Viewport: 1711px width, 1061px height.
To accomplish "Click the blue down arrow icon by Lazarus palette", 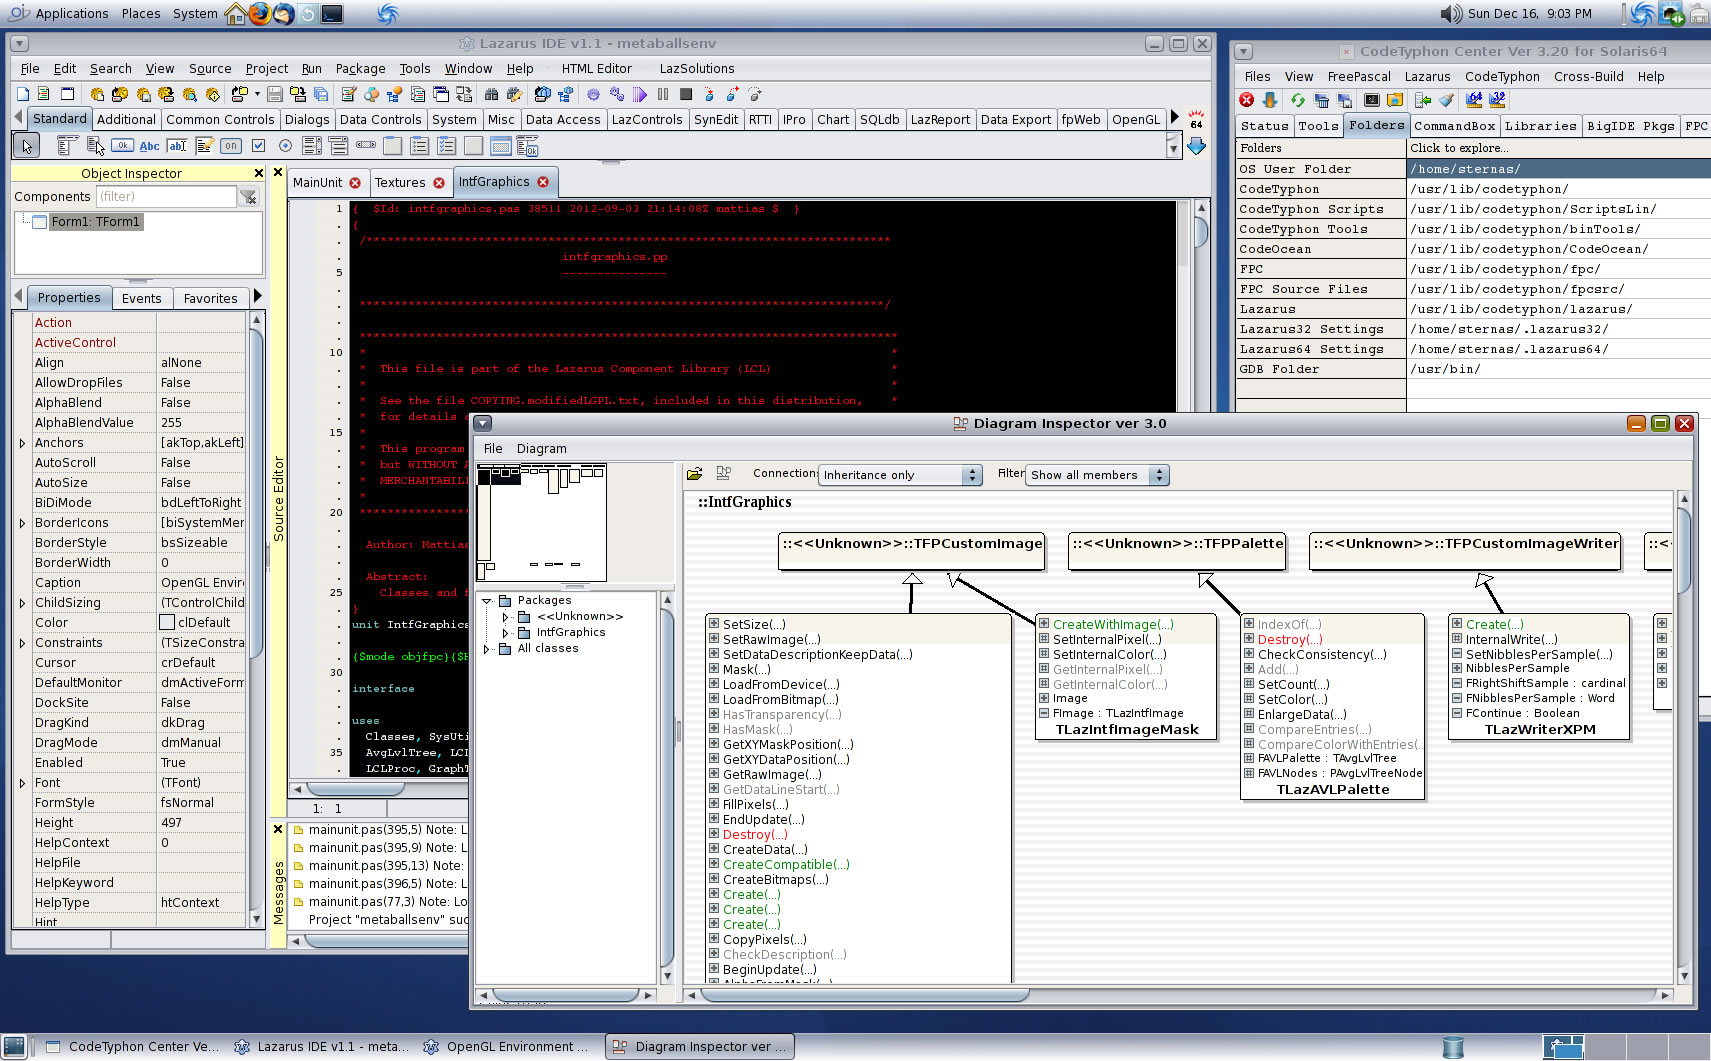I will [1196, 146].
